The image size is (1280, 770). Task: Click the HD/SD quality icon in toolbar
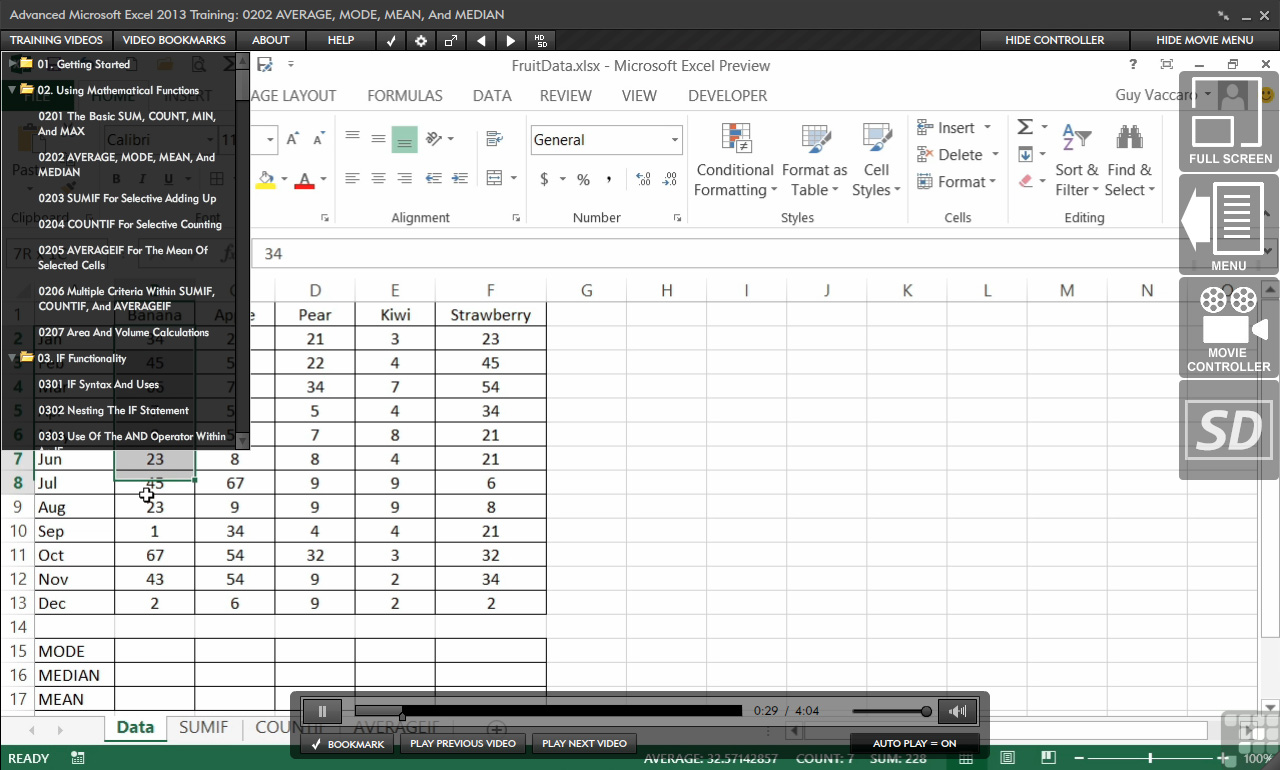(x=541, y=40)
